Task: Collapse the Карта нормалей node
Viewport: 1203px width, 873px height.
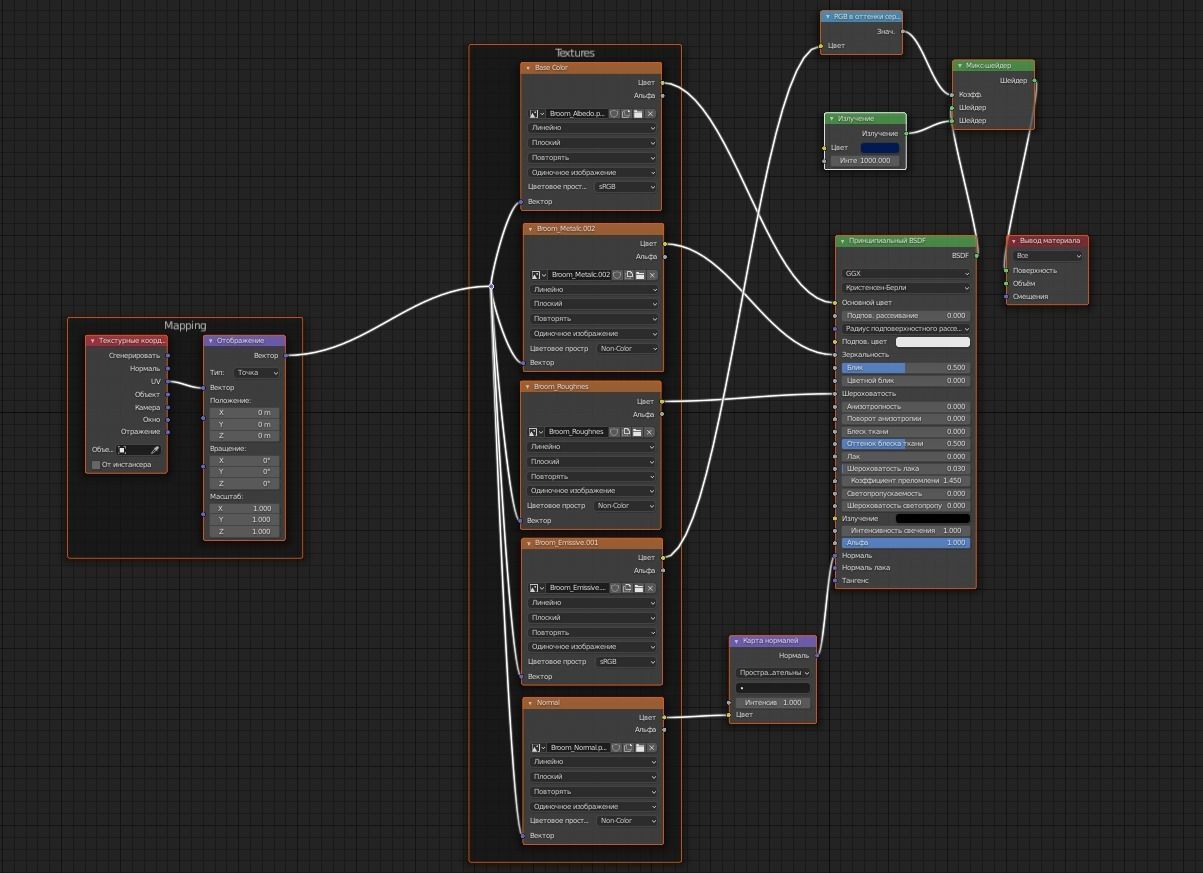Action: click(x=736, y=641)
